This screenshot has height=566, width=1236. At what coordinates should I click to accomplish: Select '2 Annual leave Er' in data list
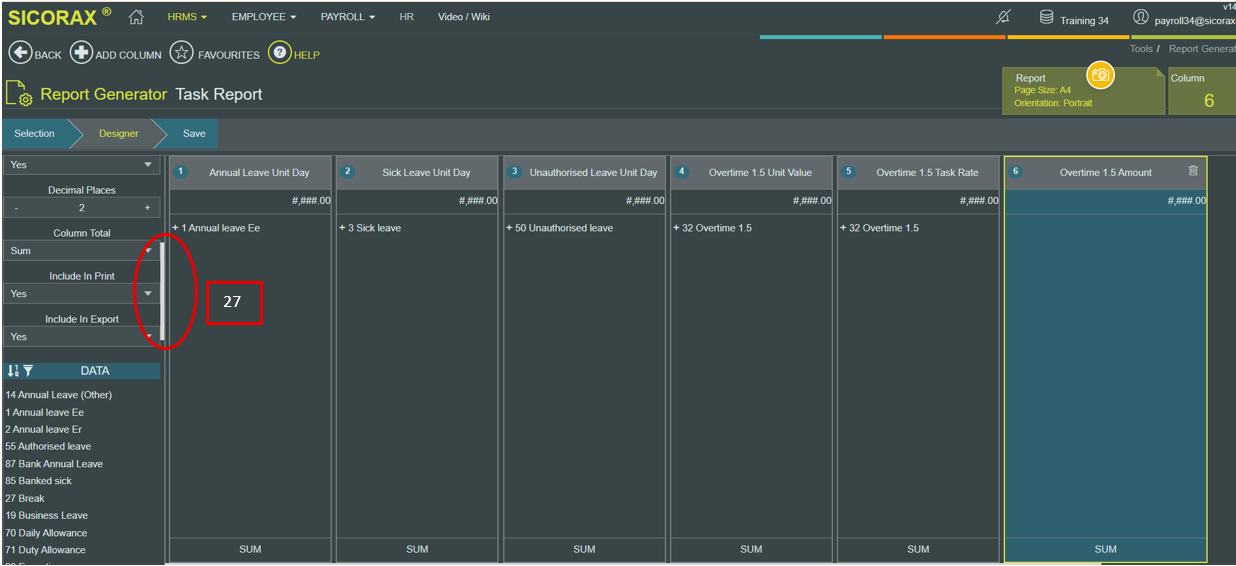[x=44, y=429]
